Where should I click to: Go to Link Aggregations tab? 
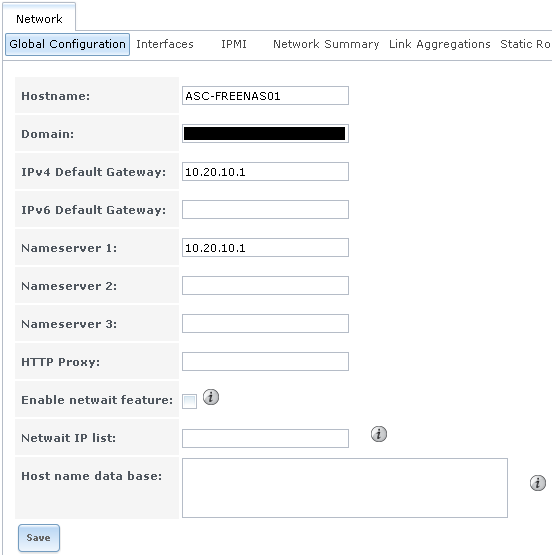tap(439, 44)
